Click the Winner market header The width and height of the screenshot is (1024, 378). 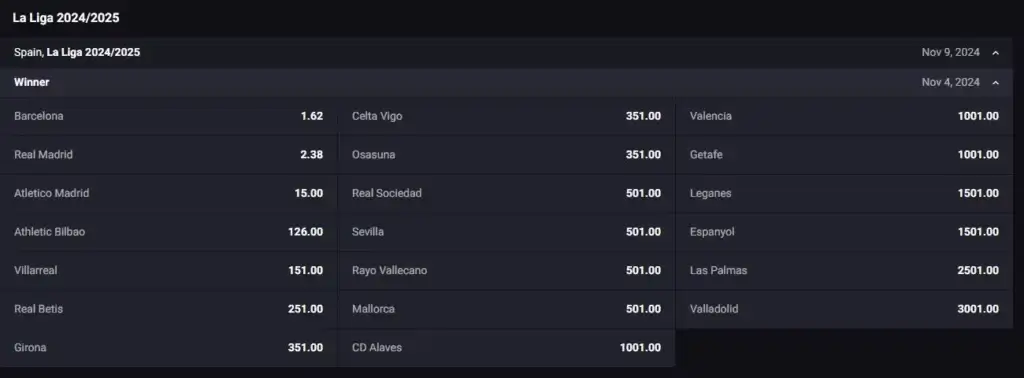click(506, 83)
